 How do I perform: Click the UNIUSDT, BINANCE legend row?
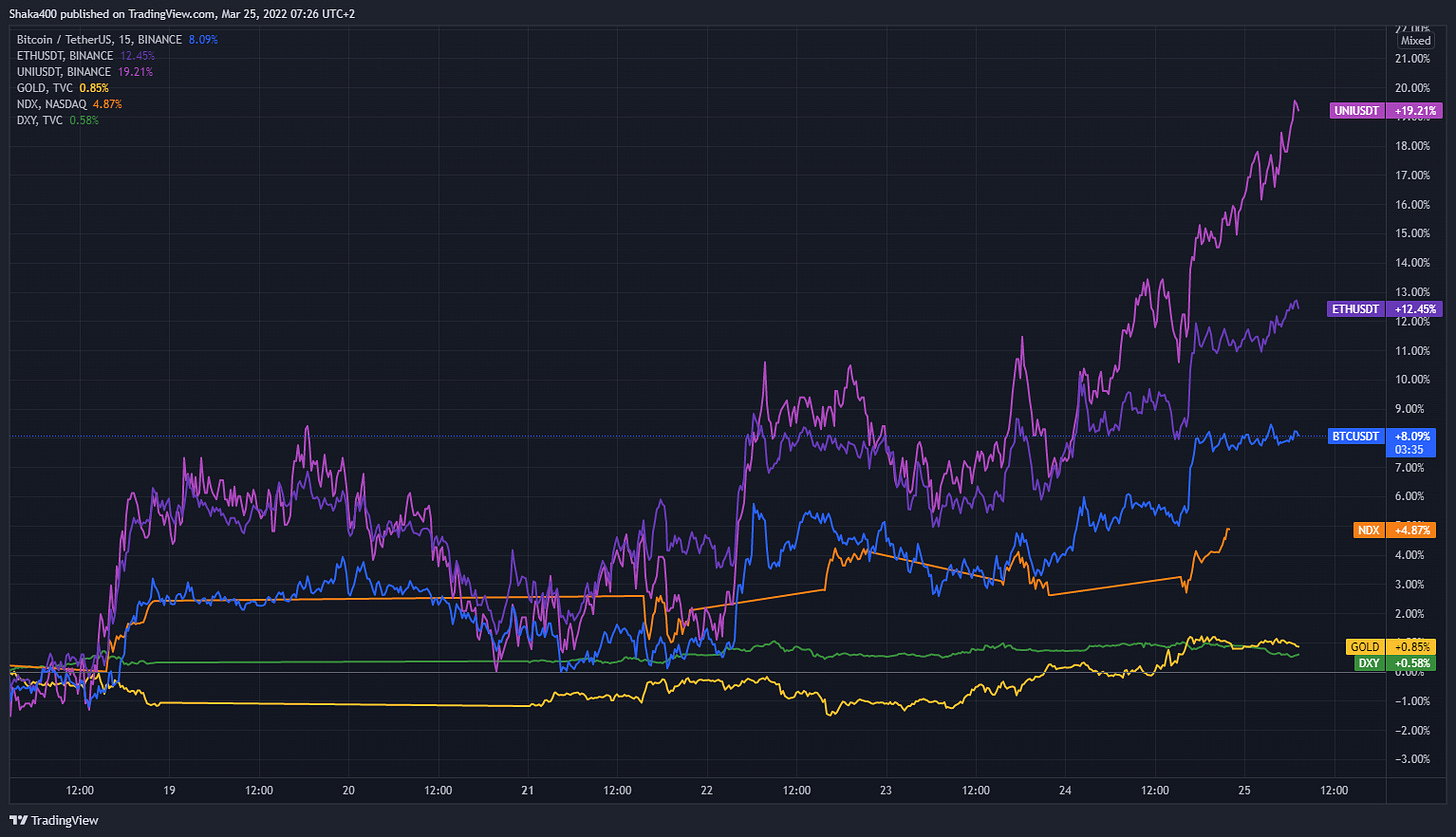click(84, 71)
